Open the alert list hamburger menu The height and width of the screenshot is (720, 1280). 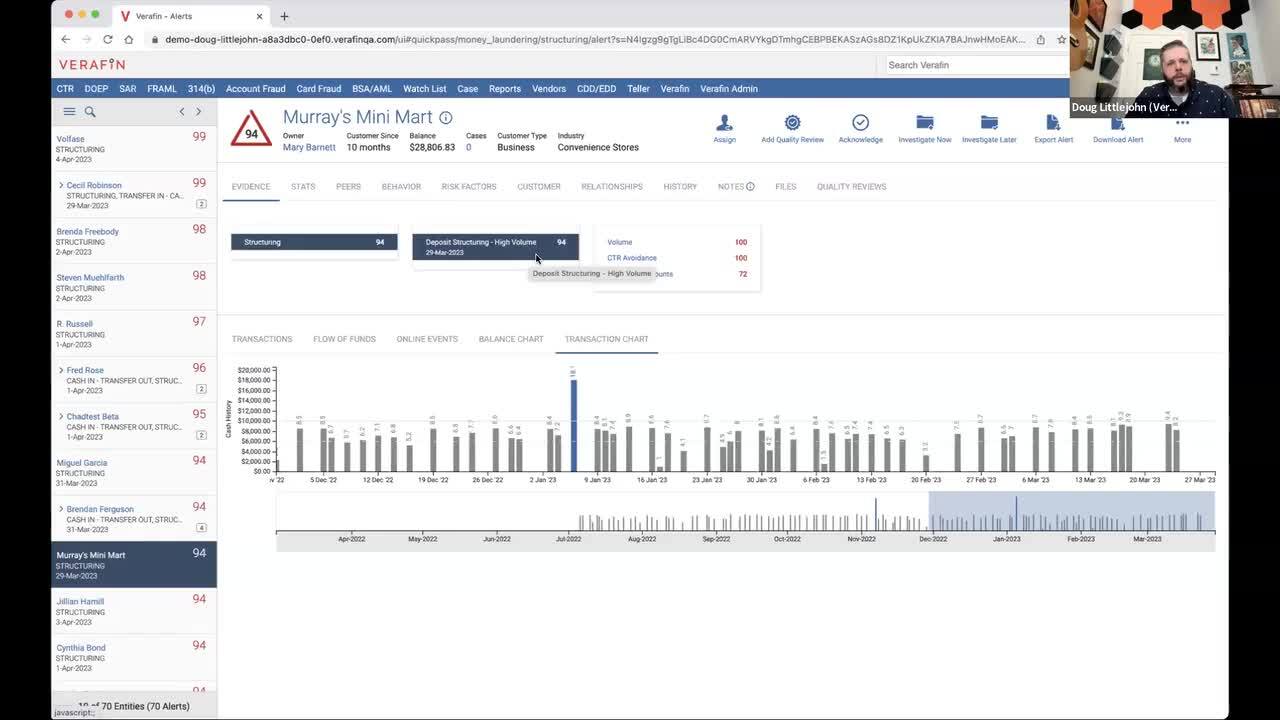coord(69,112)
